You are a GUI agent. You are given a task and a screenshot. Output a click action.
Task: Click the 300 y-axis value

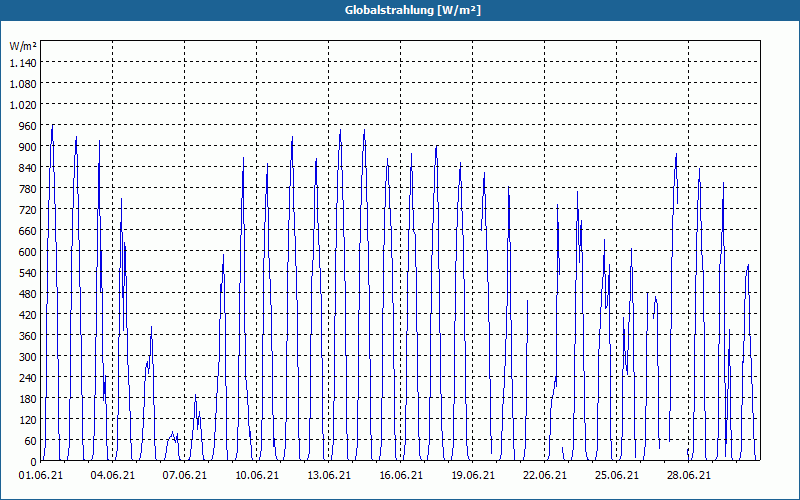tap(29, 357)
